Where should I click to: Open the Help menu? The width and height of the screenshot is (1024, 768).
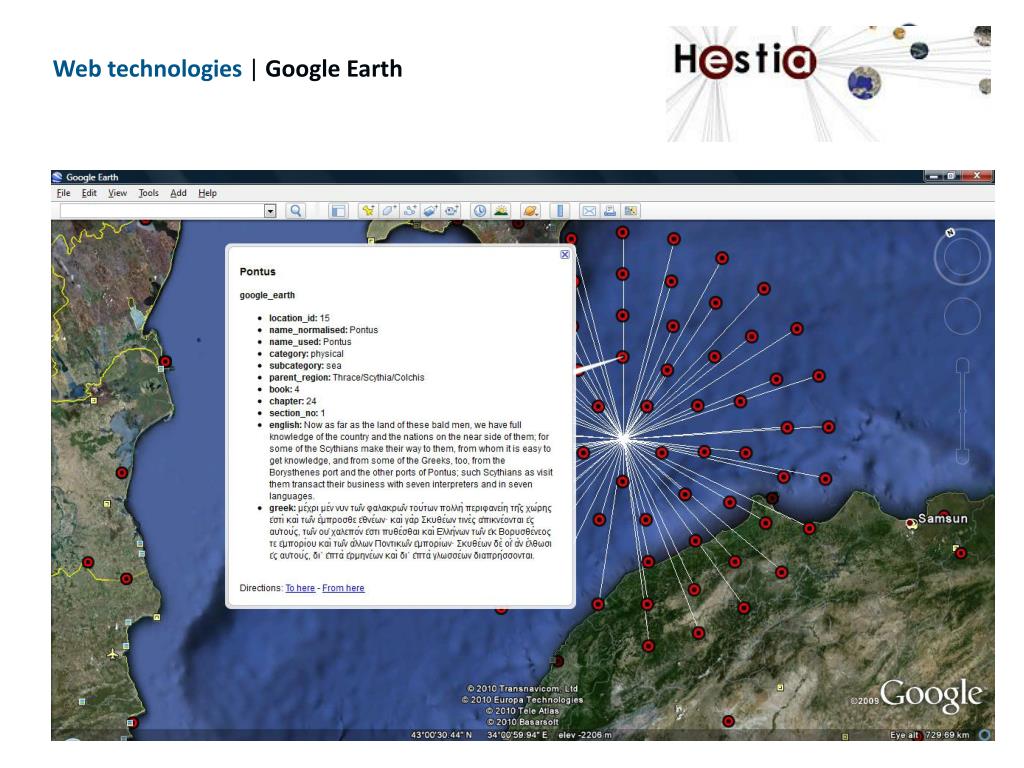(x=208, y=193)
